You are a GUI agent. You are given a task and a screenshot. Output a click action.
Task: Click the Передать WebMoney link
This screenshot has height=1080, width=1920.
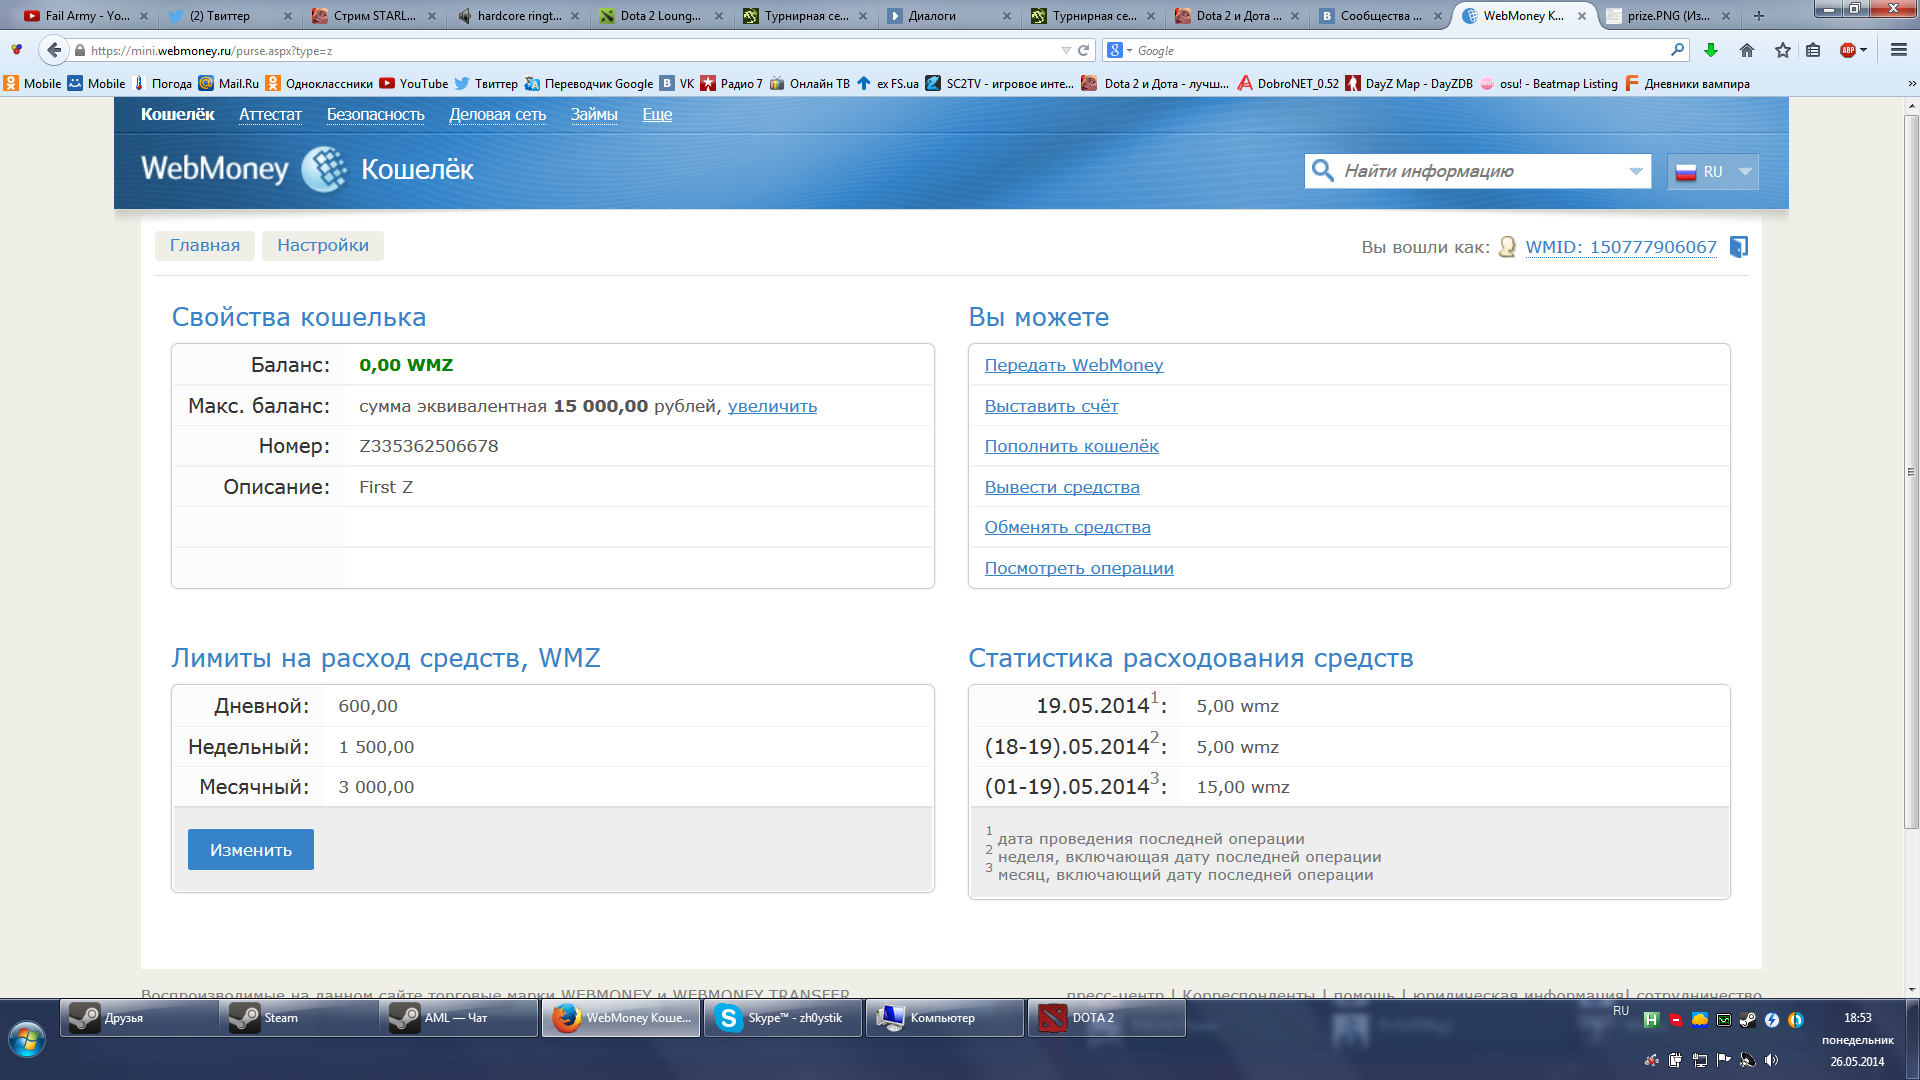point(1074,366)
